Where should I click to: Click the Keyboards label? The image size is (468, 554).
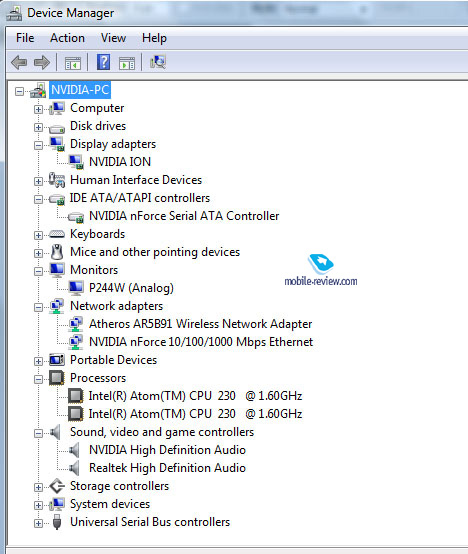[x=97, y=234]
